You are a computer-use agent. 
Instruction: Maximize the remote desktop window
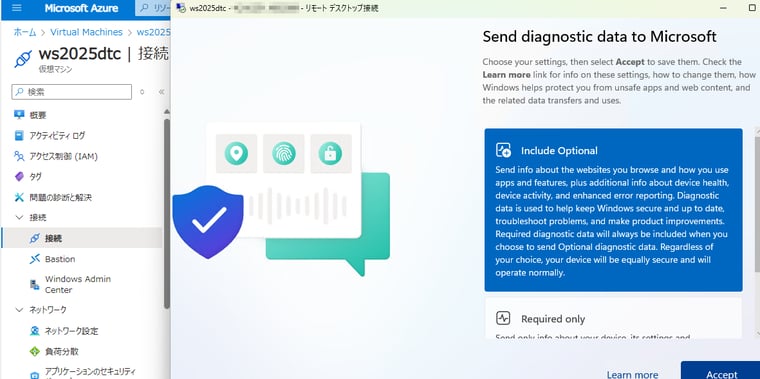point(752,8)
